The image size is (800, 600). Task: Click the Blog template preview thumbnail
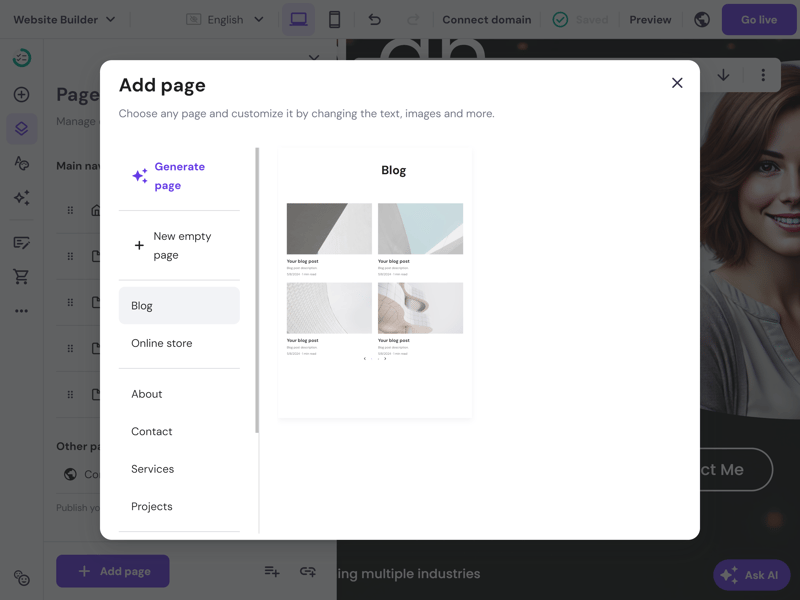pos(375,283)
